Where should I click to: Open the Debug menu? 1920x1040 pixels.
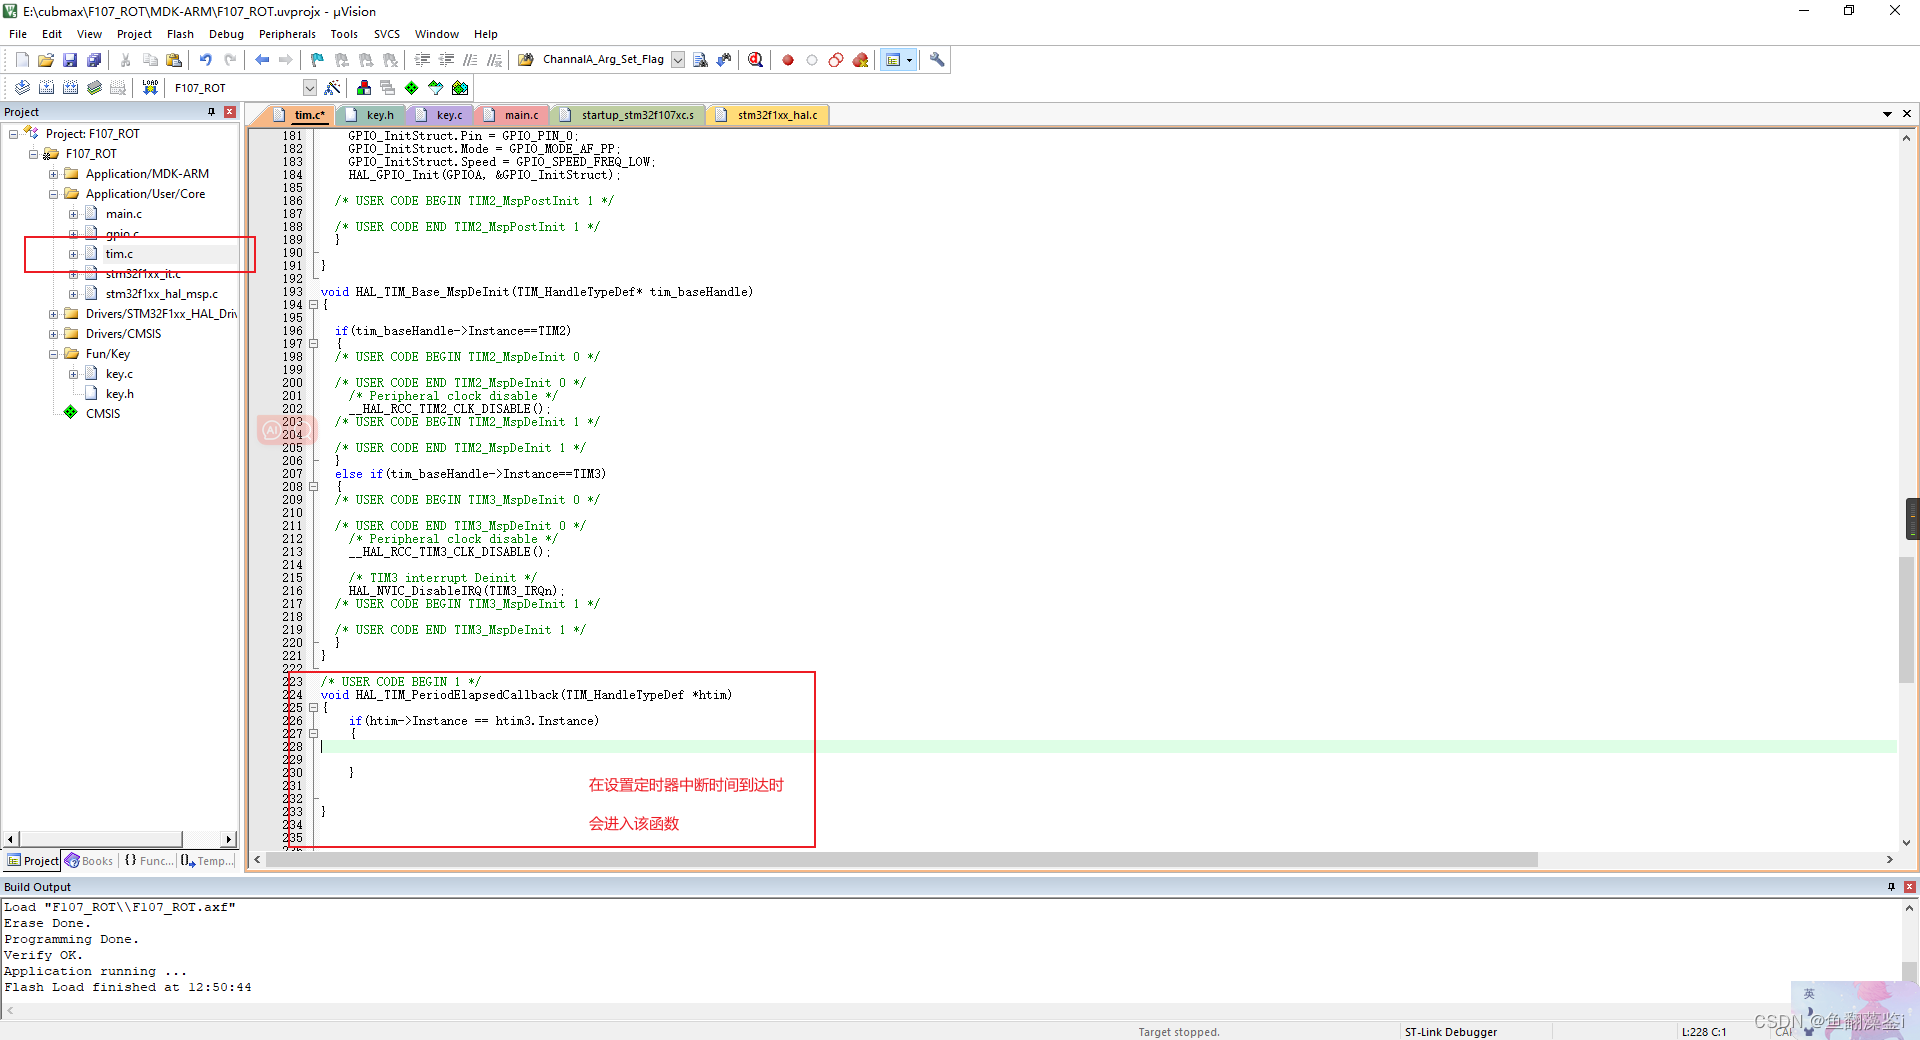pos(226,34)
